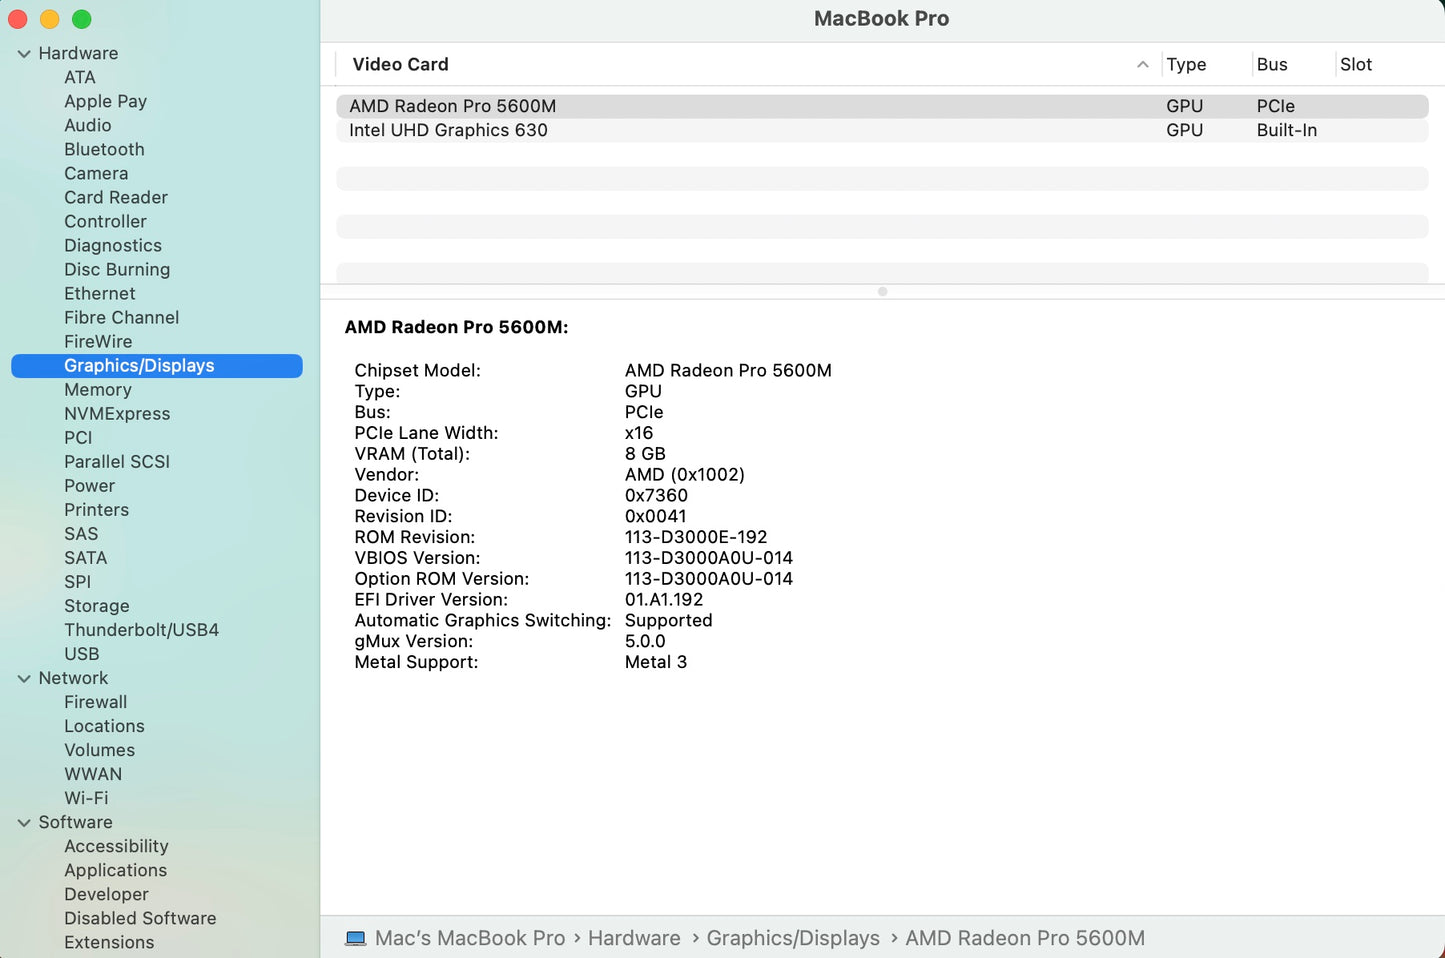Open Thunderbolt/USB4 hardware info
The width and height of the screenshot is (1445, 958).
141,630
